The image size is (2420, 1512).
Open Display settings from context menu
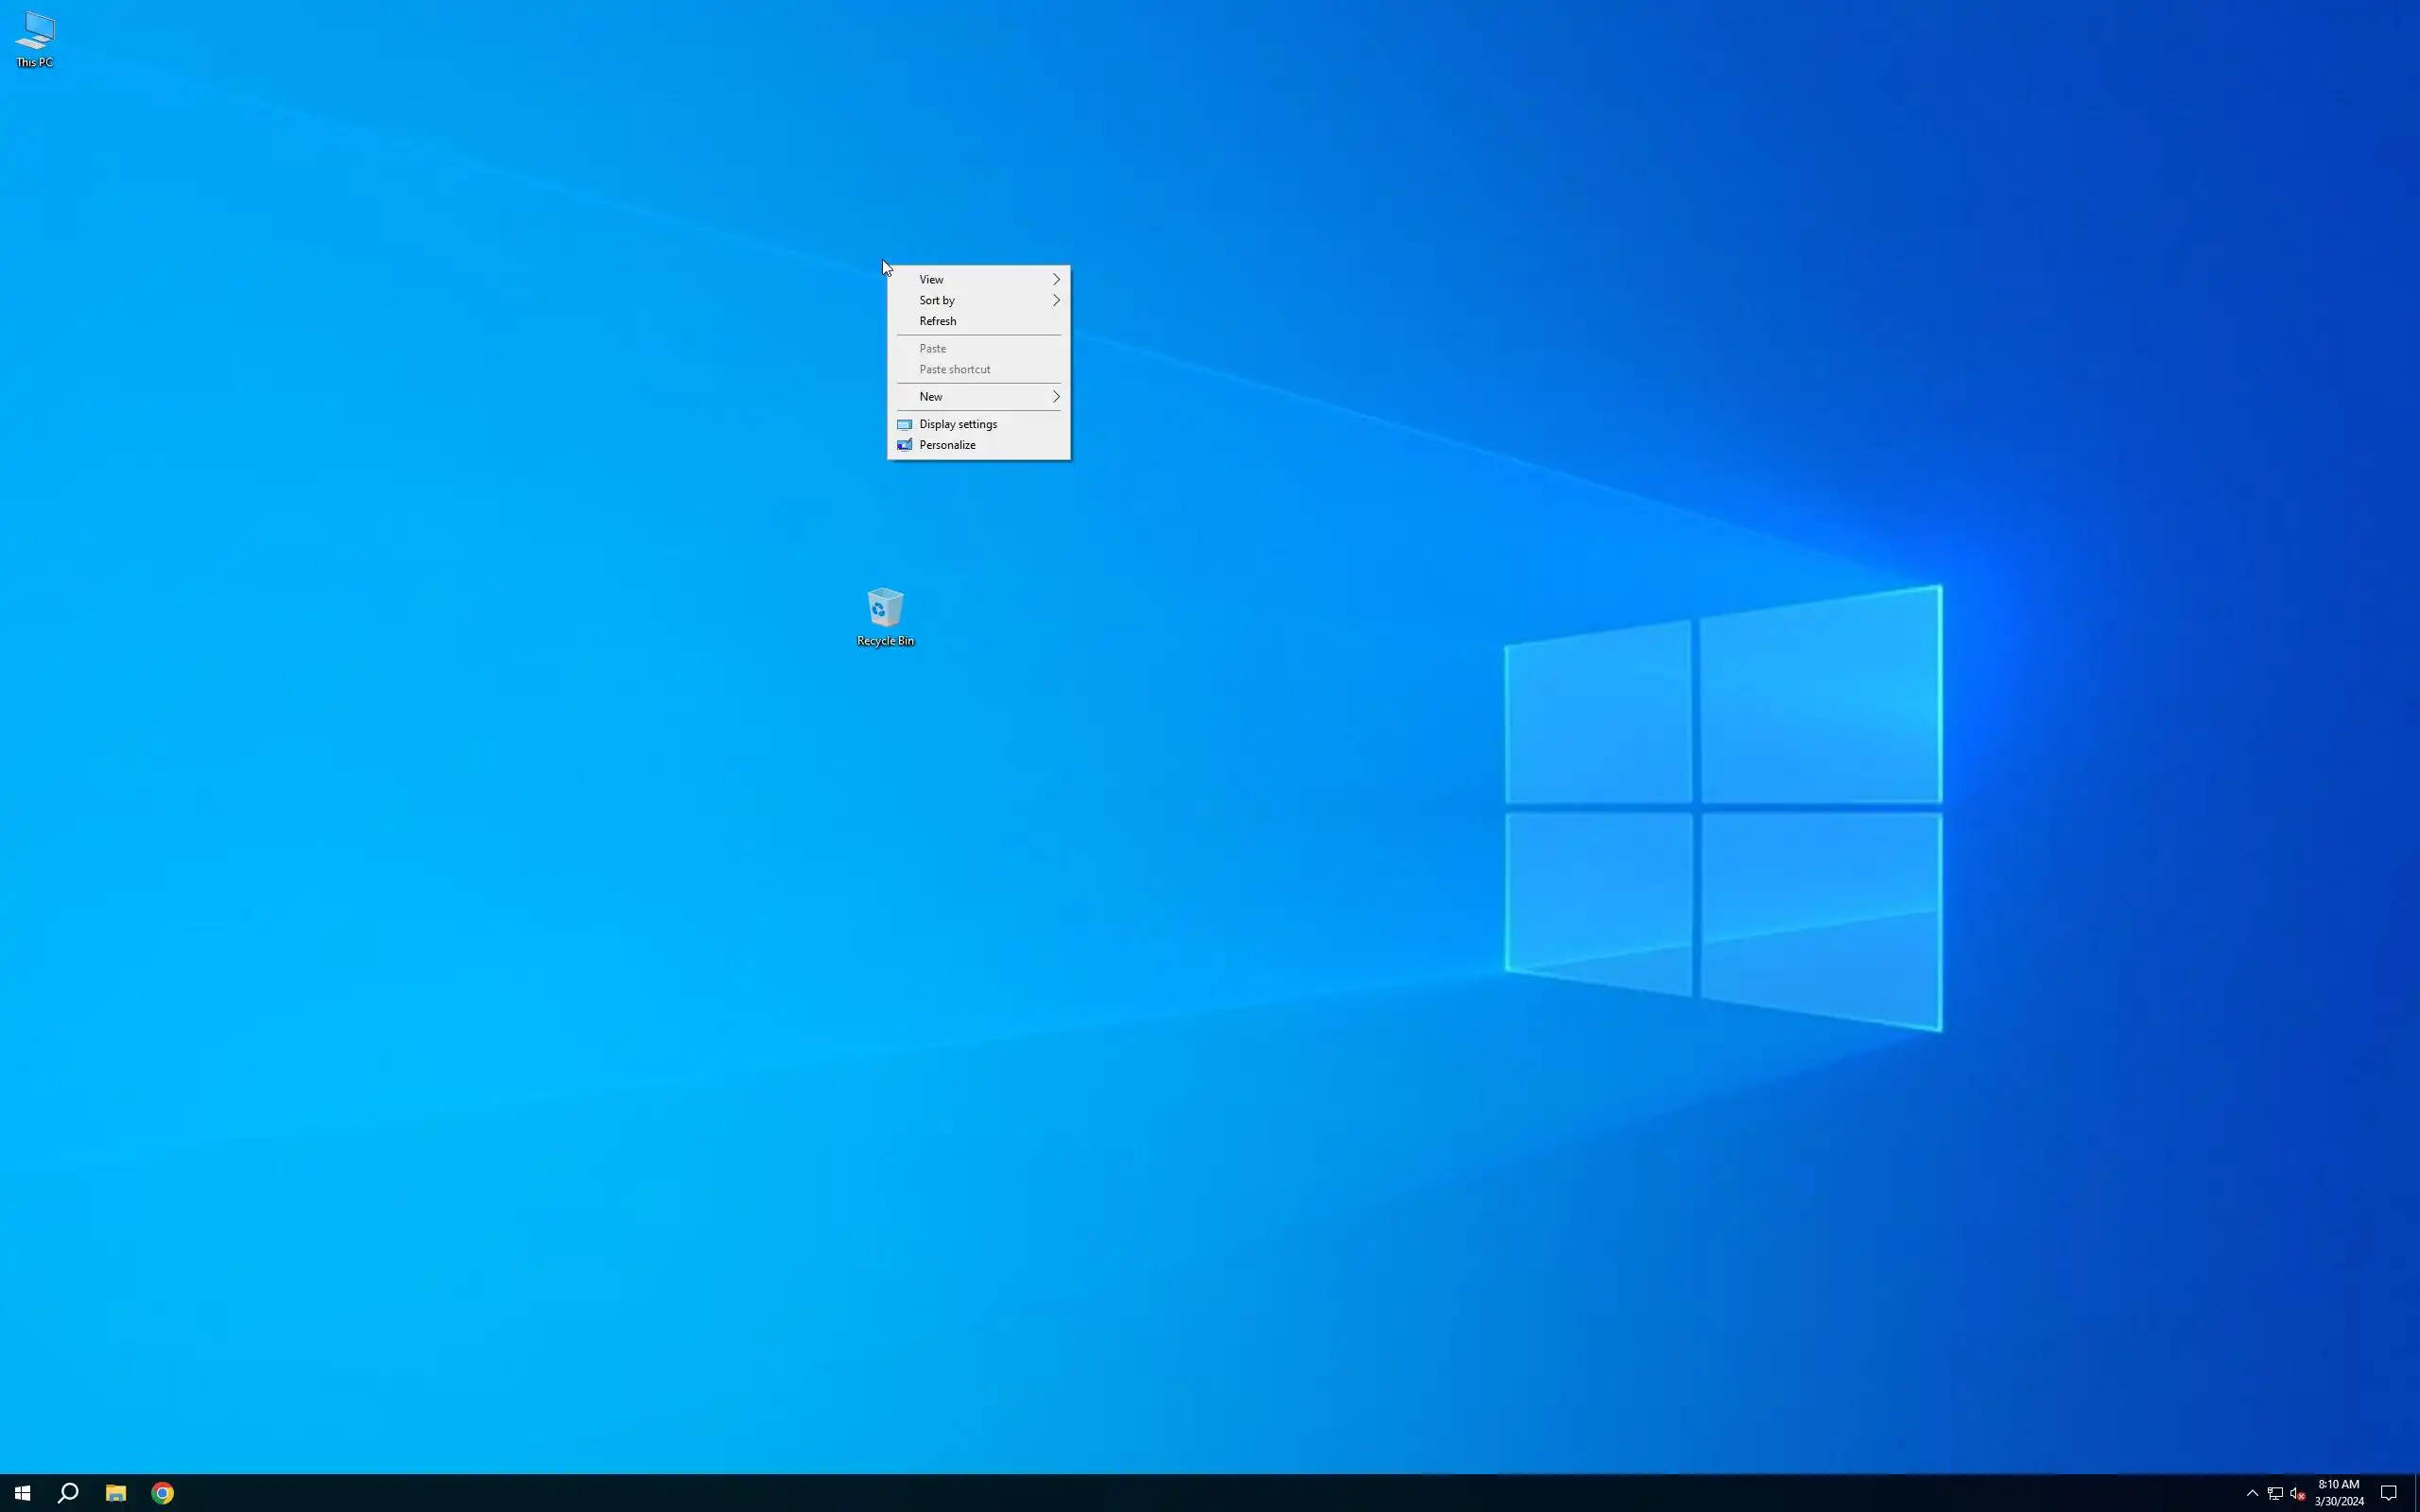[958, 424]
